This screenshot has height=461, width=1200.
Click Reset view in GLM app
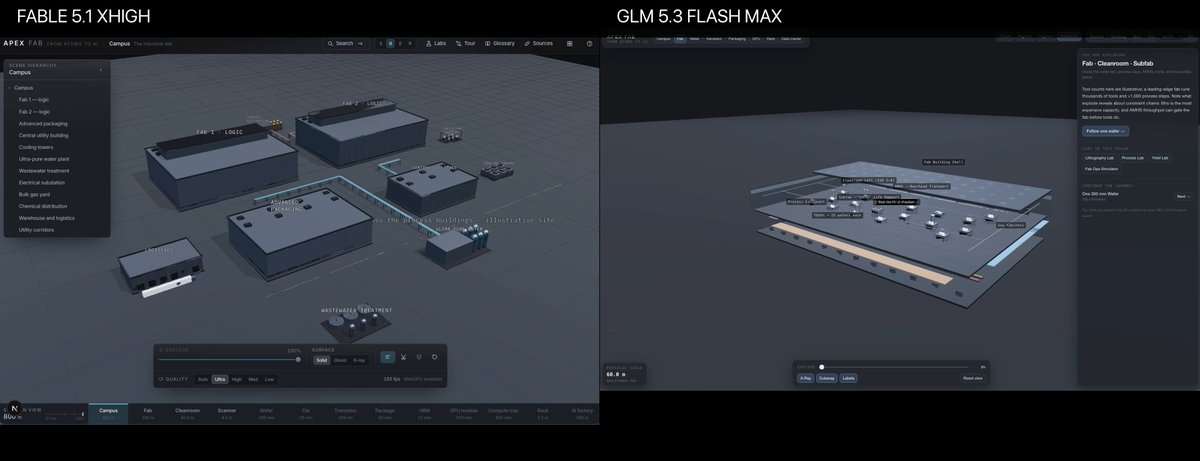click(972, 378)
